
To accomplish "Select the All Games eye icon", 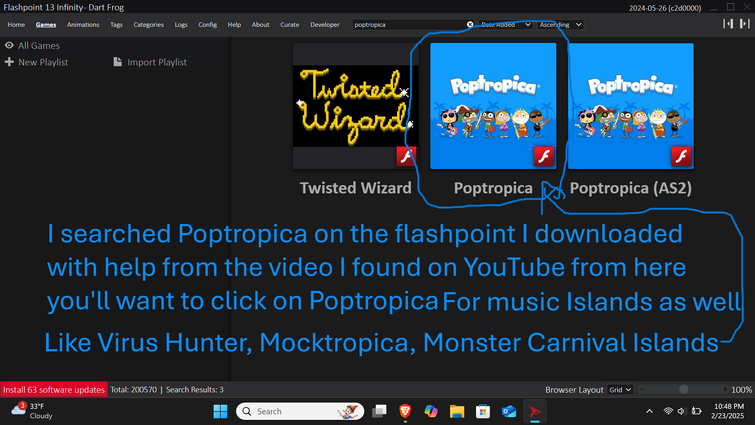I will click(9, 45).
